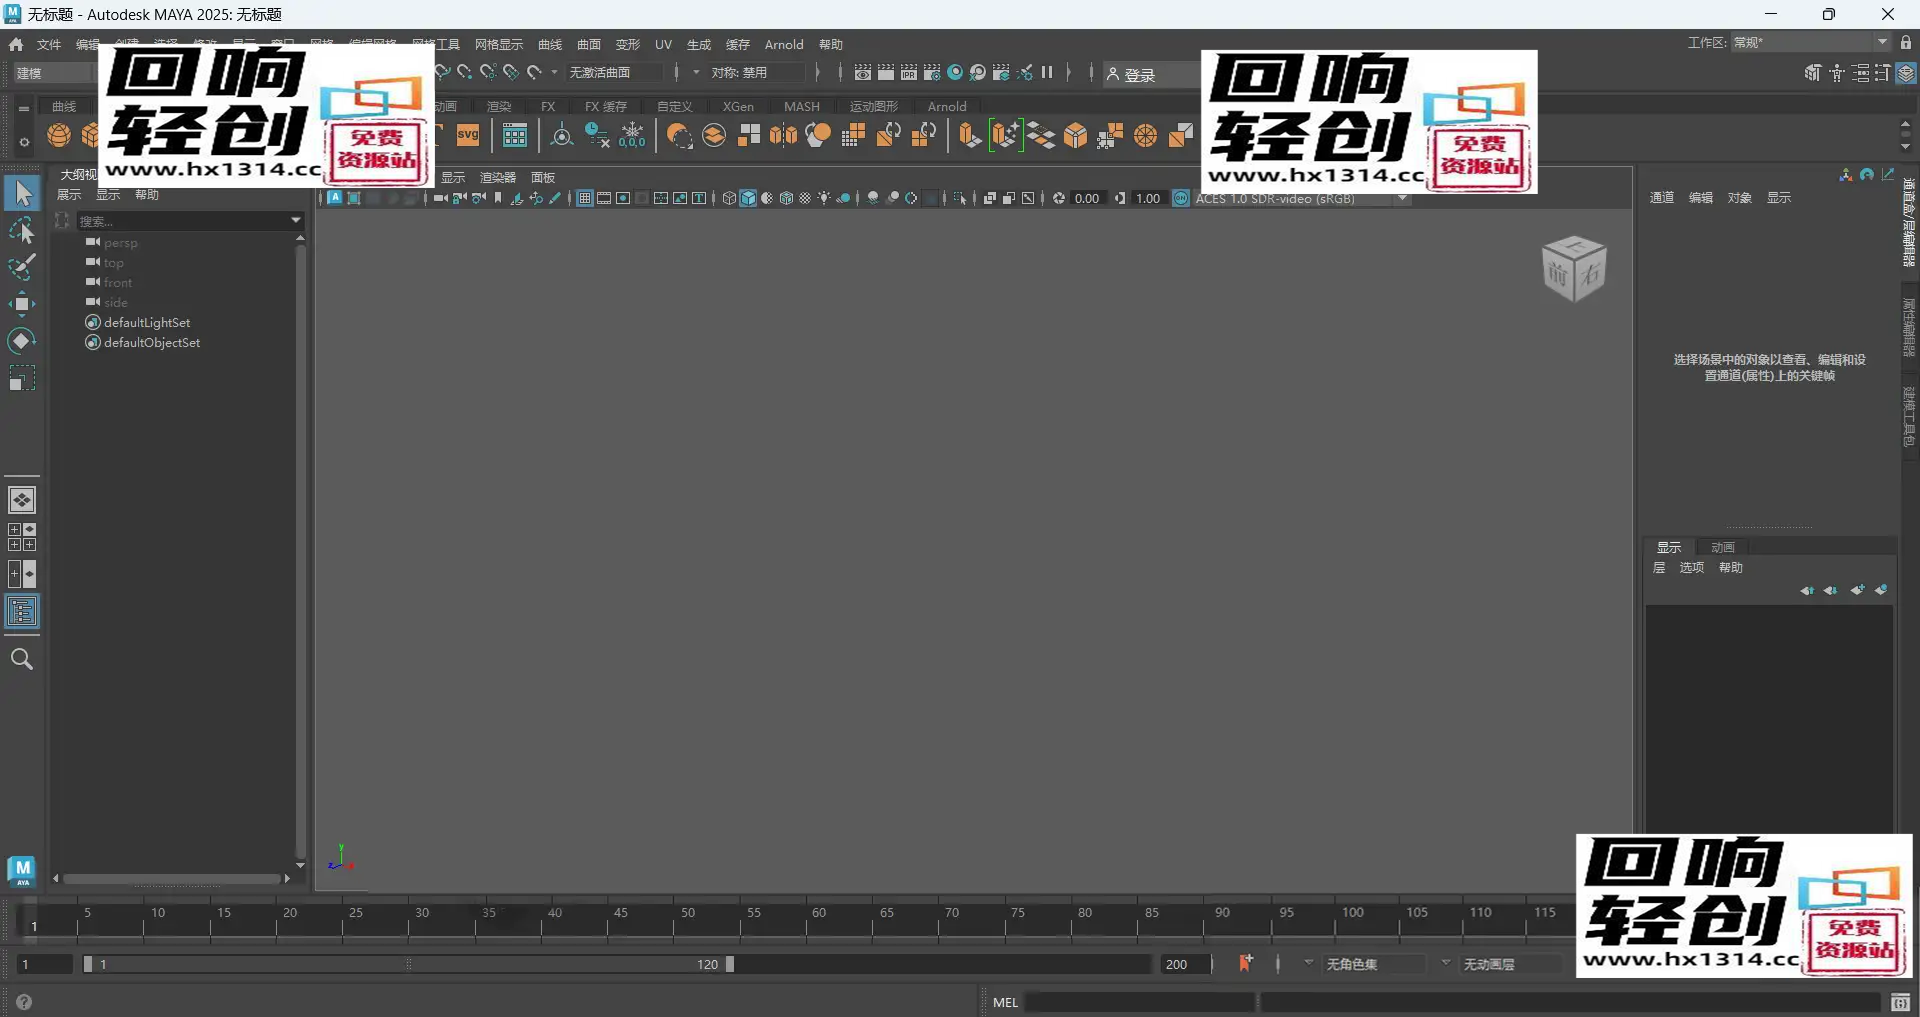Switch to the XGen shelf tab

[738, 106]
